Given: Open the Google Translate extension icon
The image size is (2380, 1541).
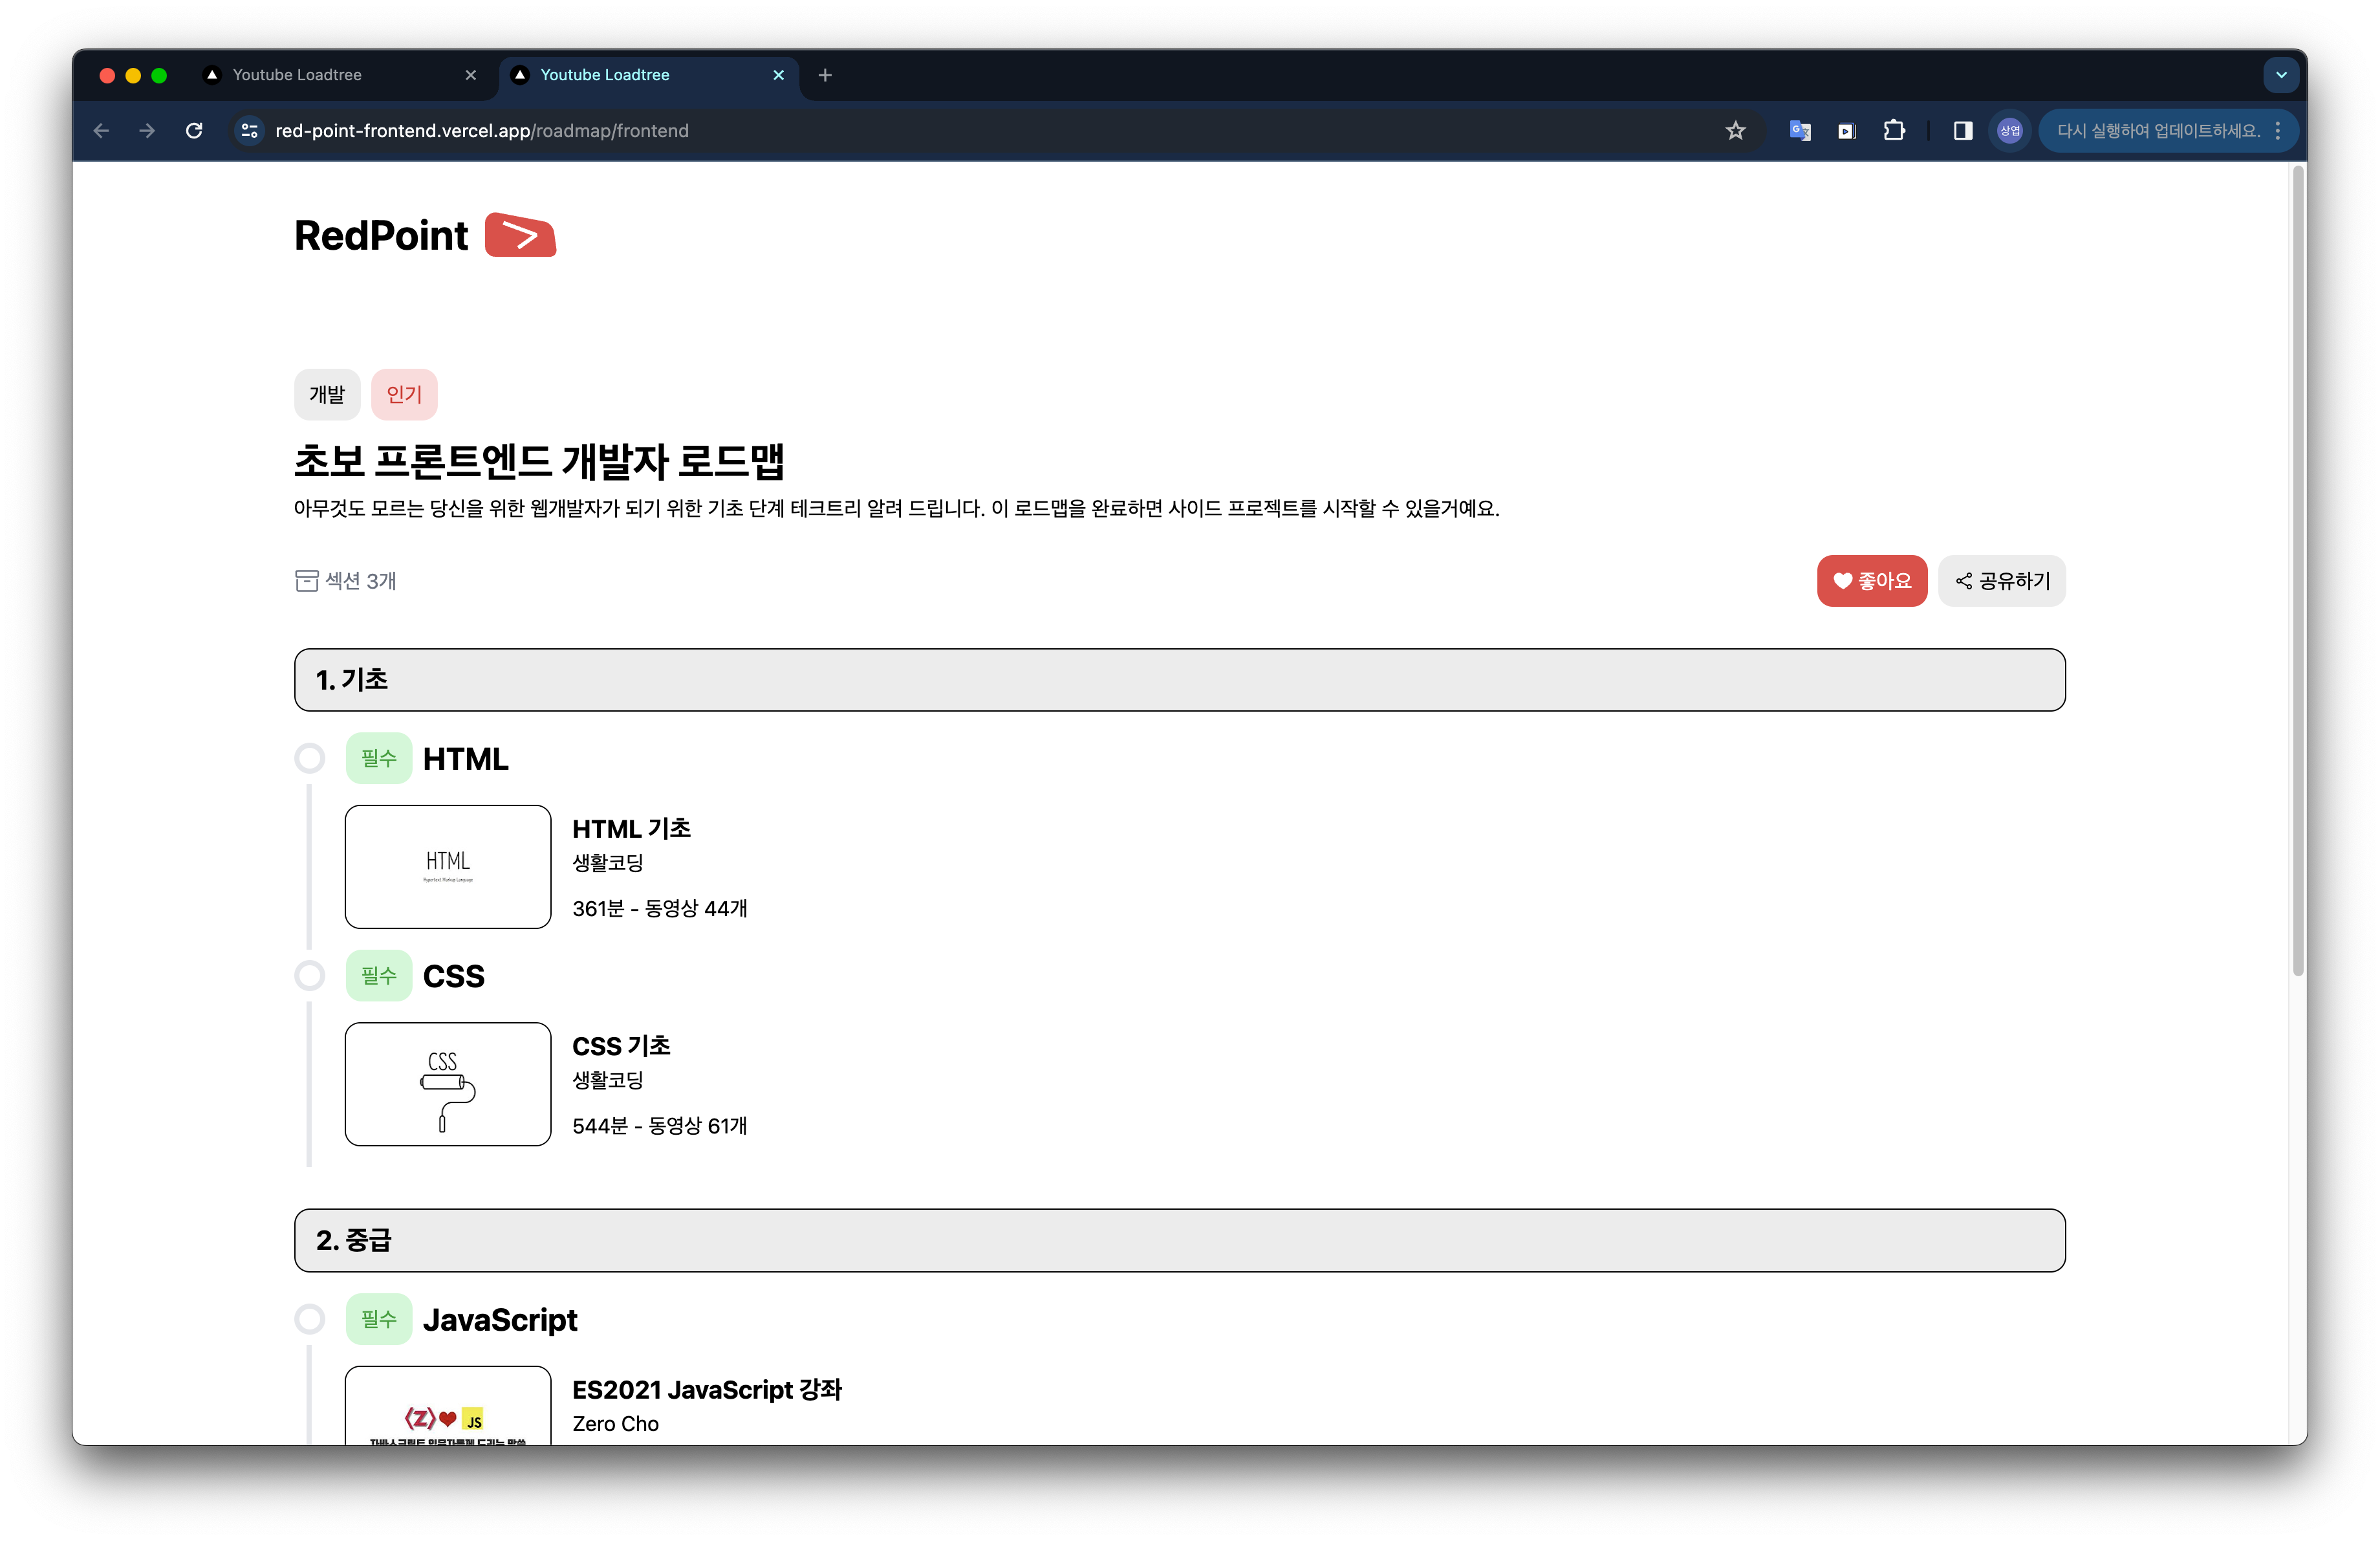Looking at the screenshot, I should coord(1800,131).
